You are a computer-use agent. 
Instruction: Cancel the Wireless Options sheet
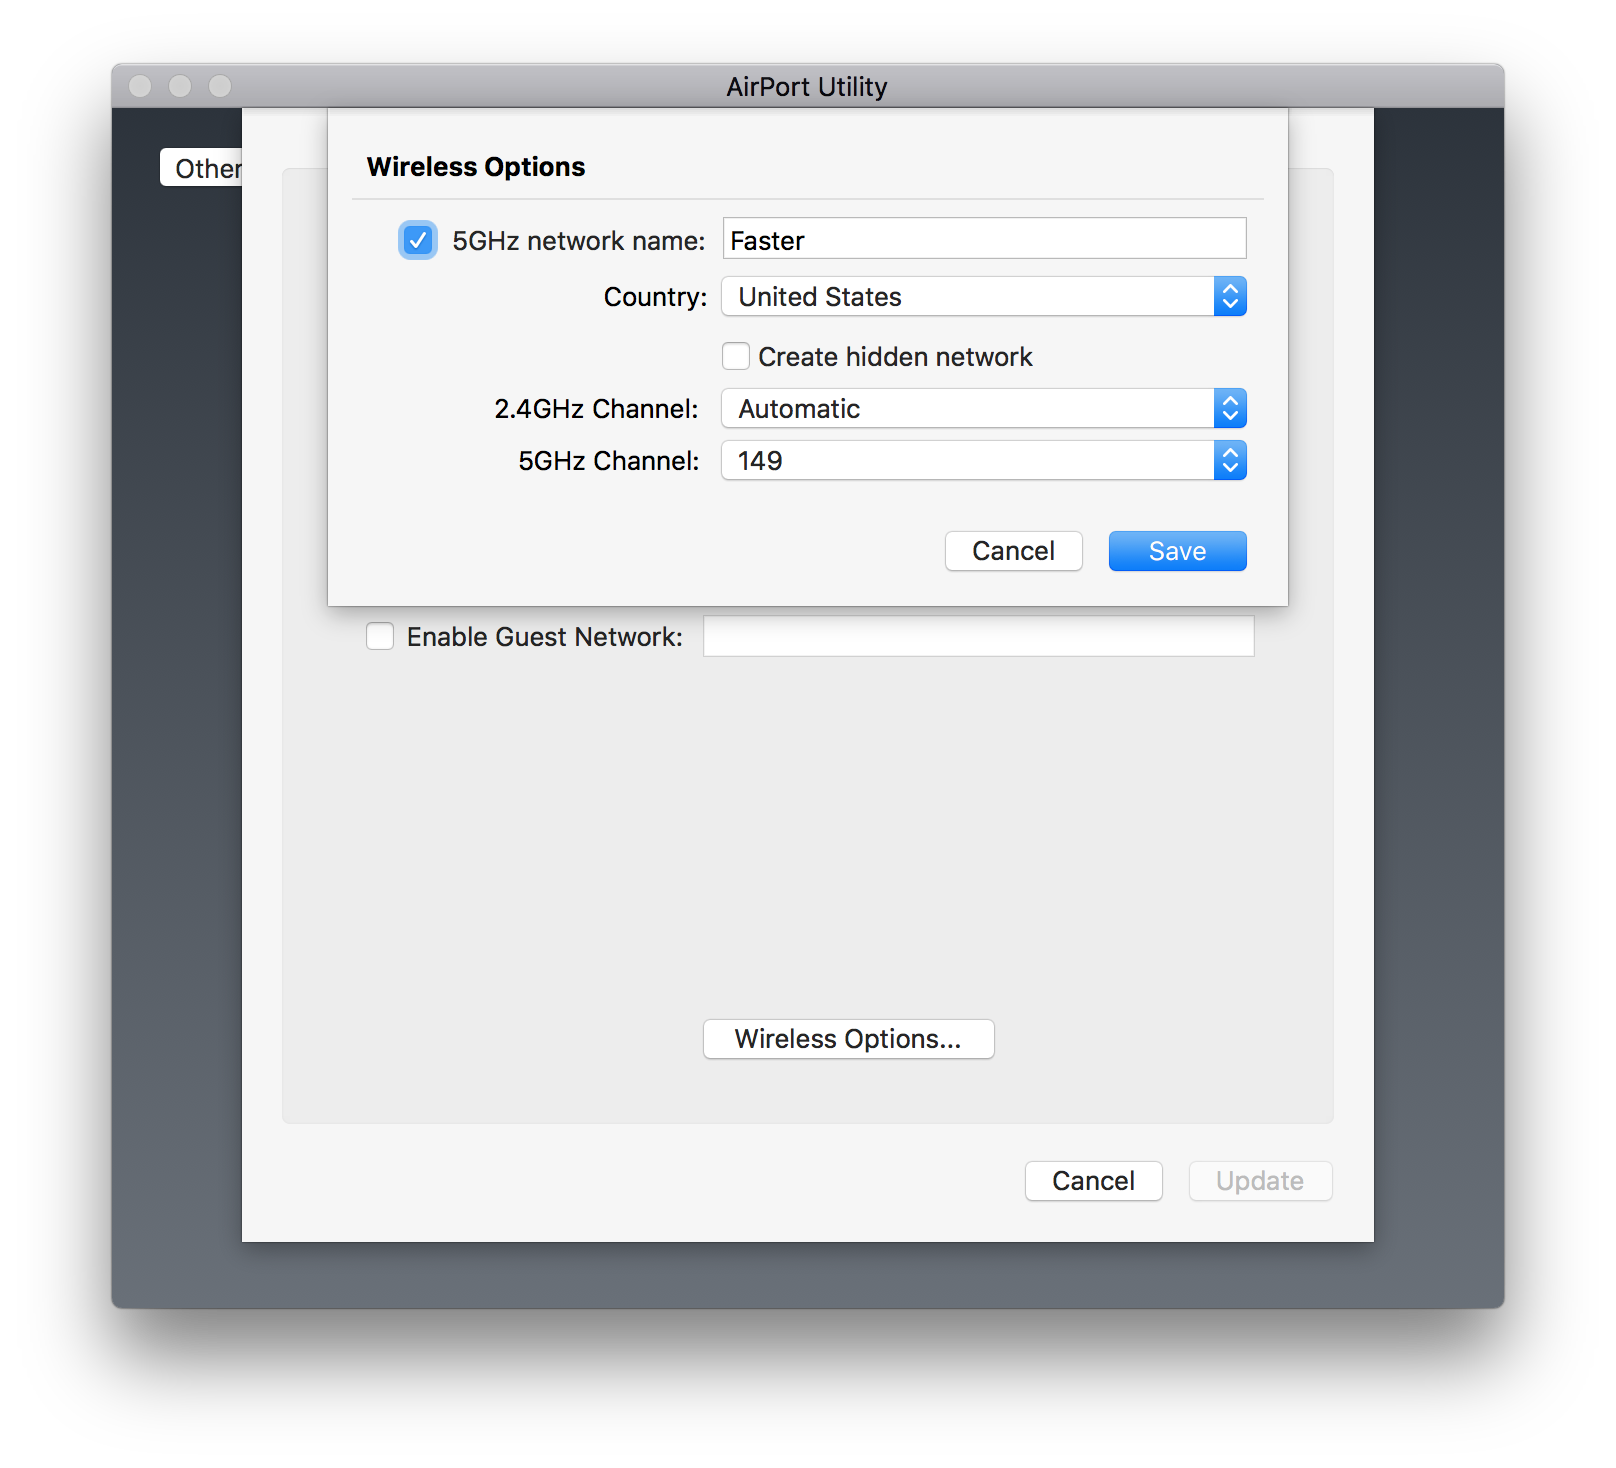pyautogui.click(x=1014, y=551)
